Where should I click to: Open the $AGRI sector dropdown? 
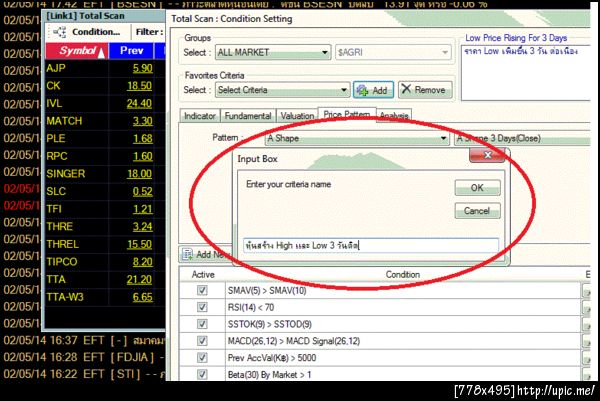(393, 52)
